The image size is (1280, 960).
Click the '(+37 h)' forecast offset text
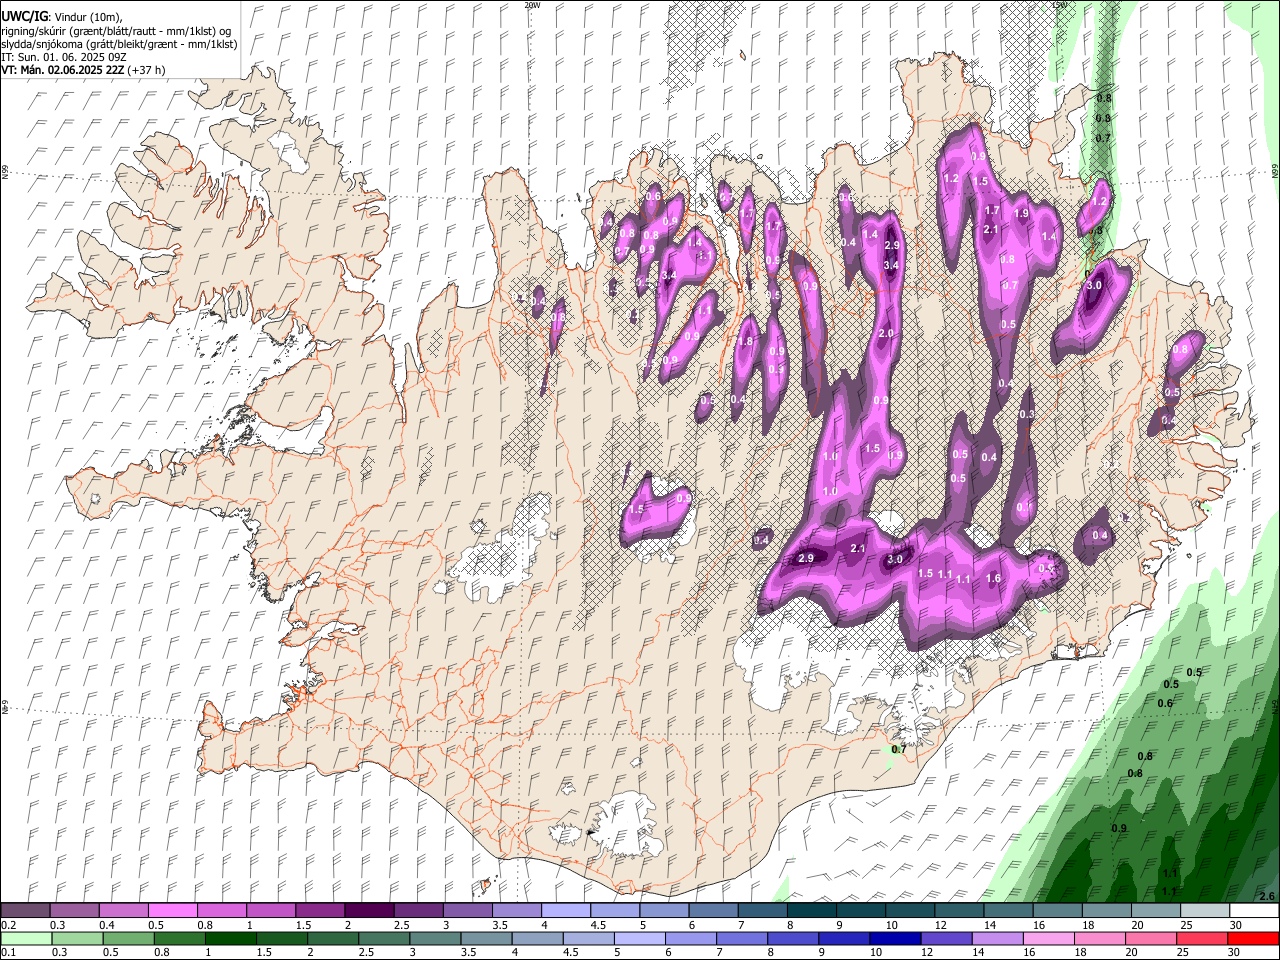[x=147, y=70]
